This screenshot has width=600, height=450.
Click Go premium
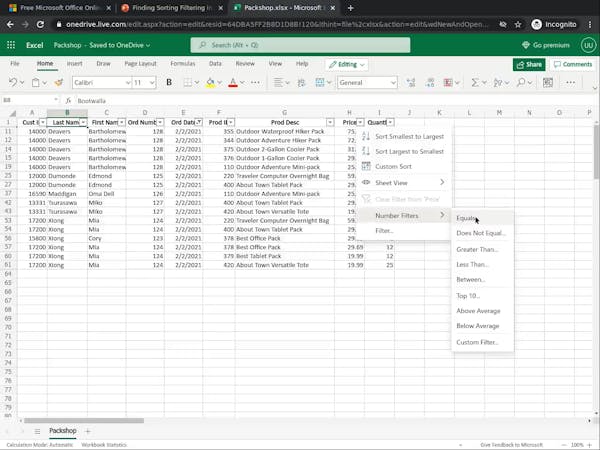(546, 45)
